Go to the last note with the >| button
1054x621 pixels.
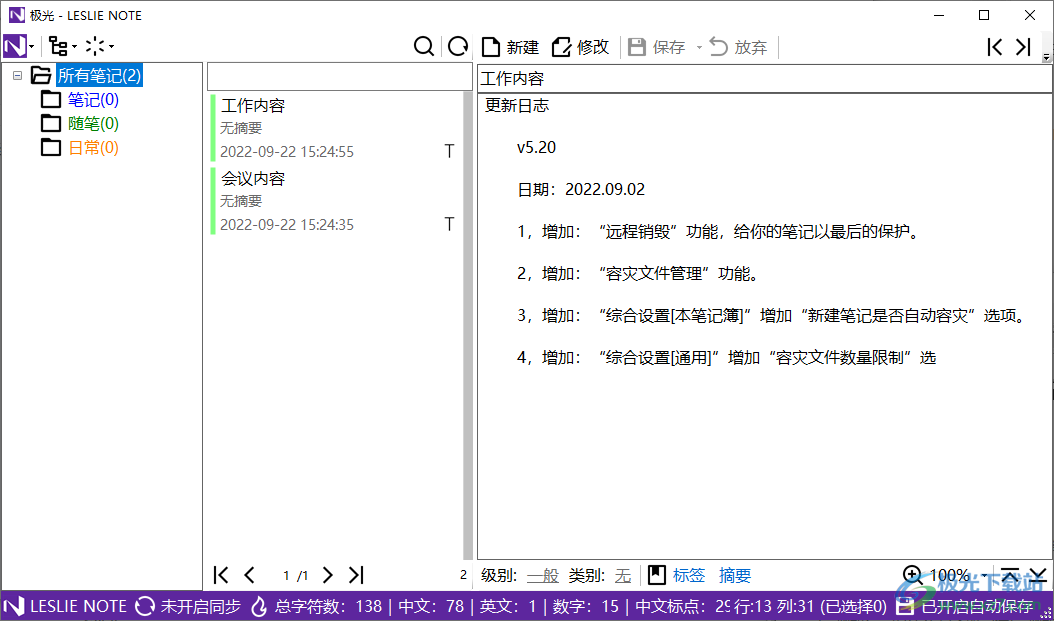(x=356, y=575)
